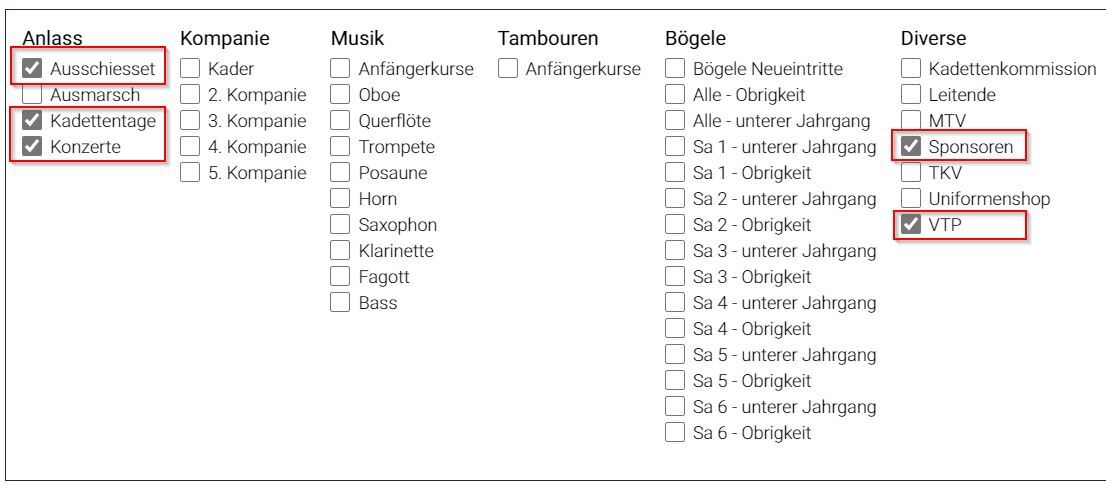Tick the 5. Kompanie checkbox

coord(190,173)
